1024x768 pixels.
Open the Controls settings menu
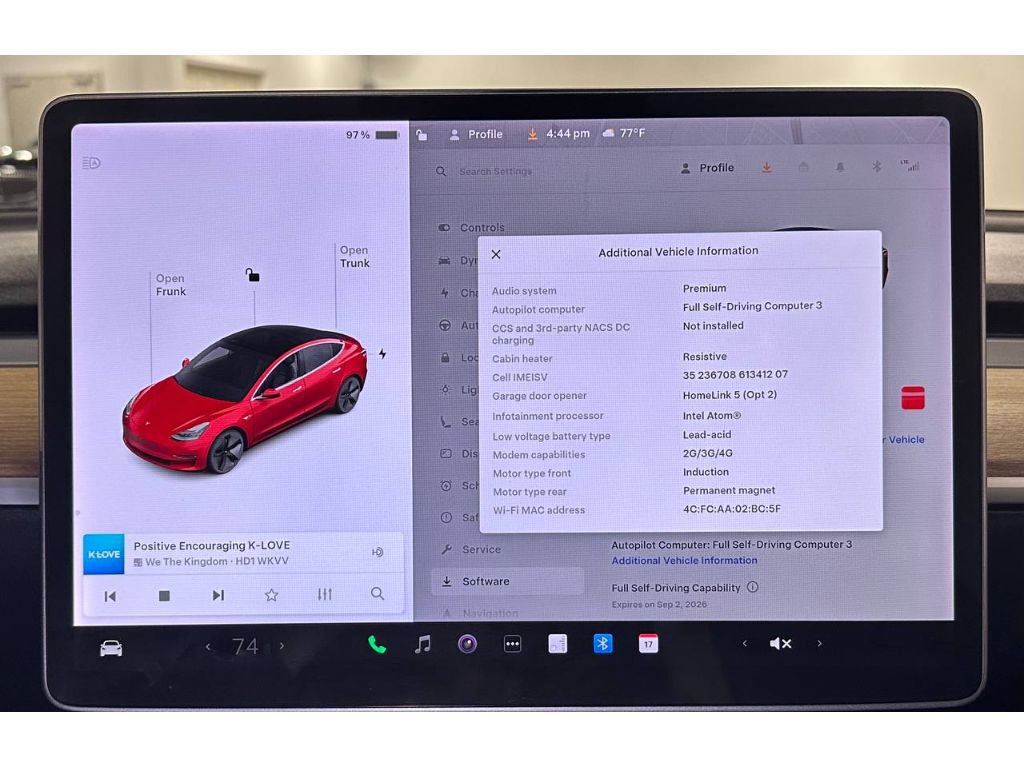(x=472, y=227)
